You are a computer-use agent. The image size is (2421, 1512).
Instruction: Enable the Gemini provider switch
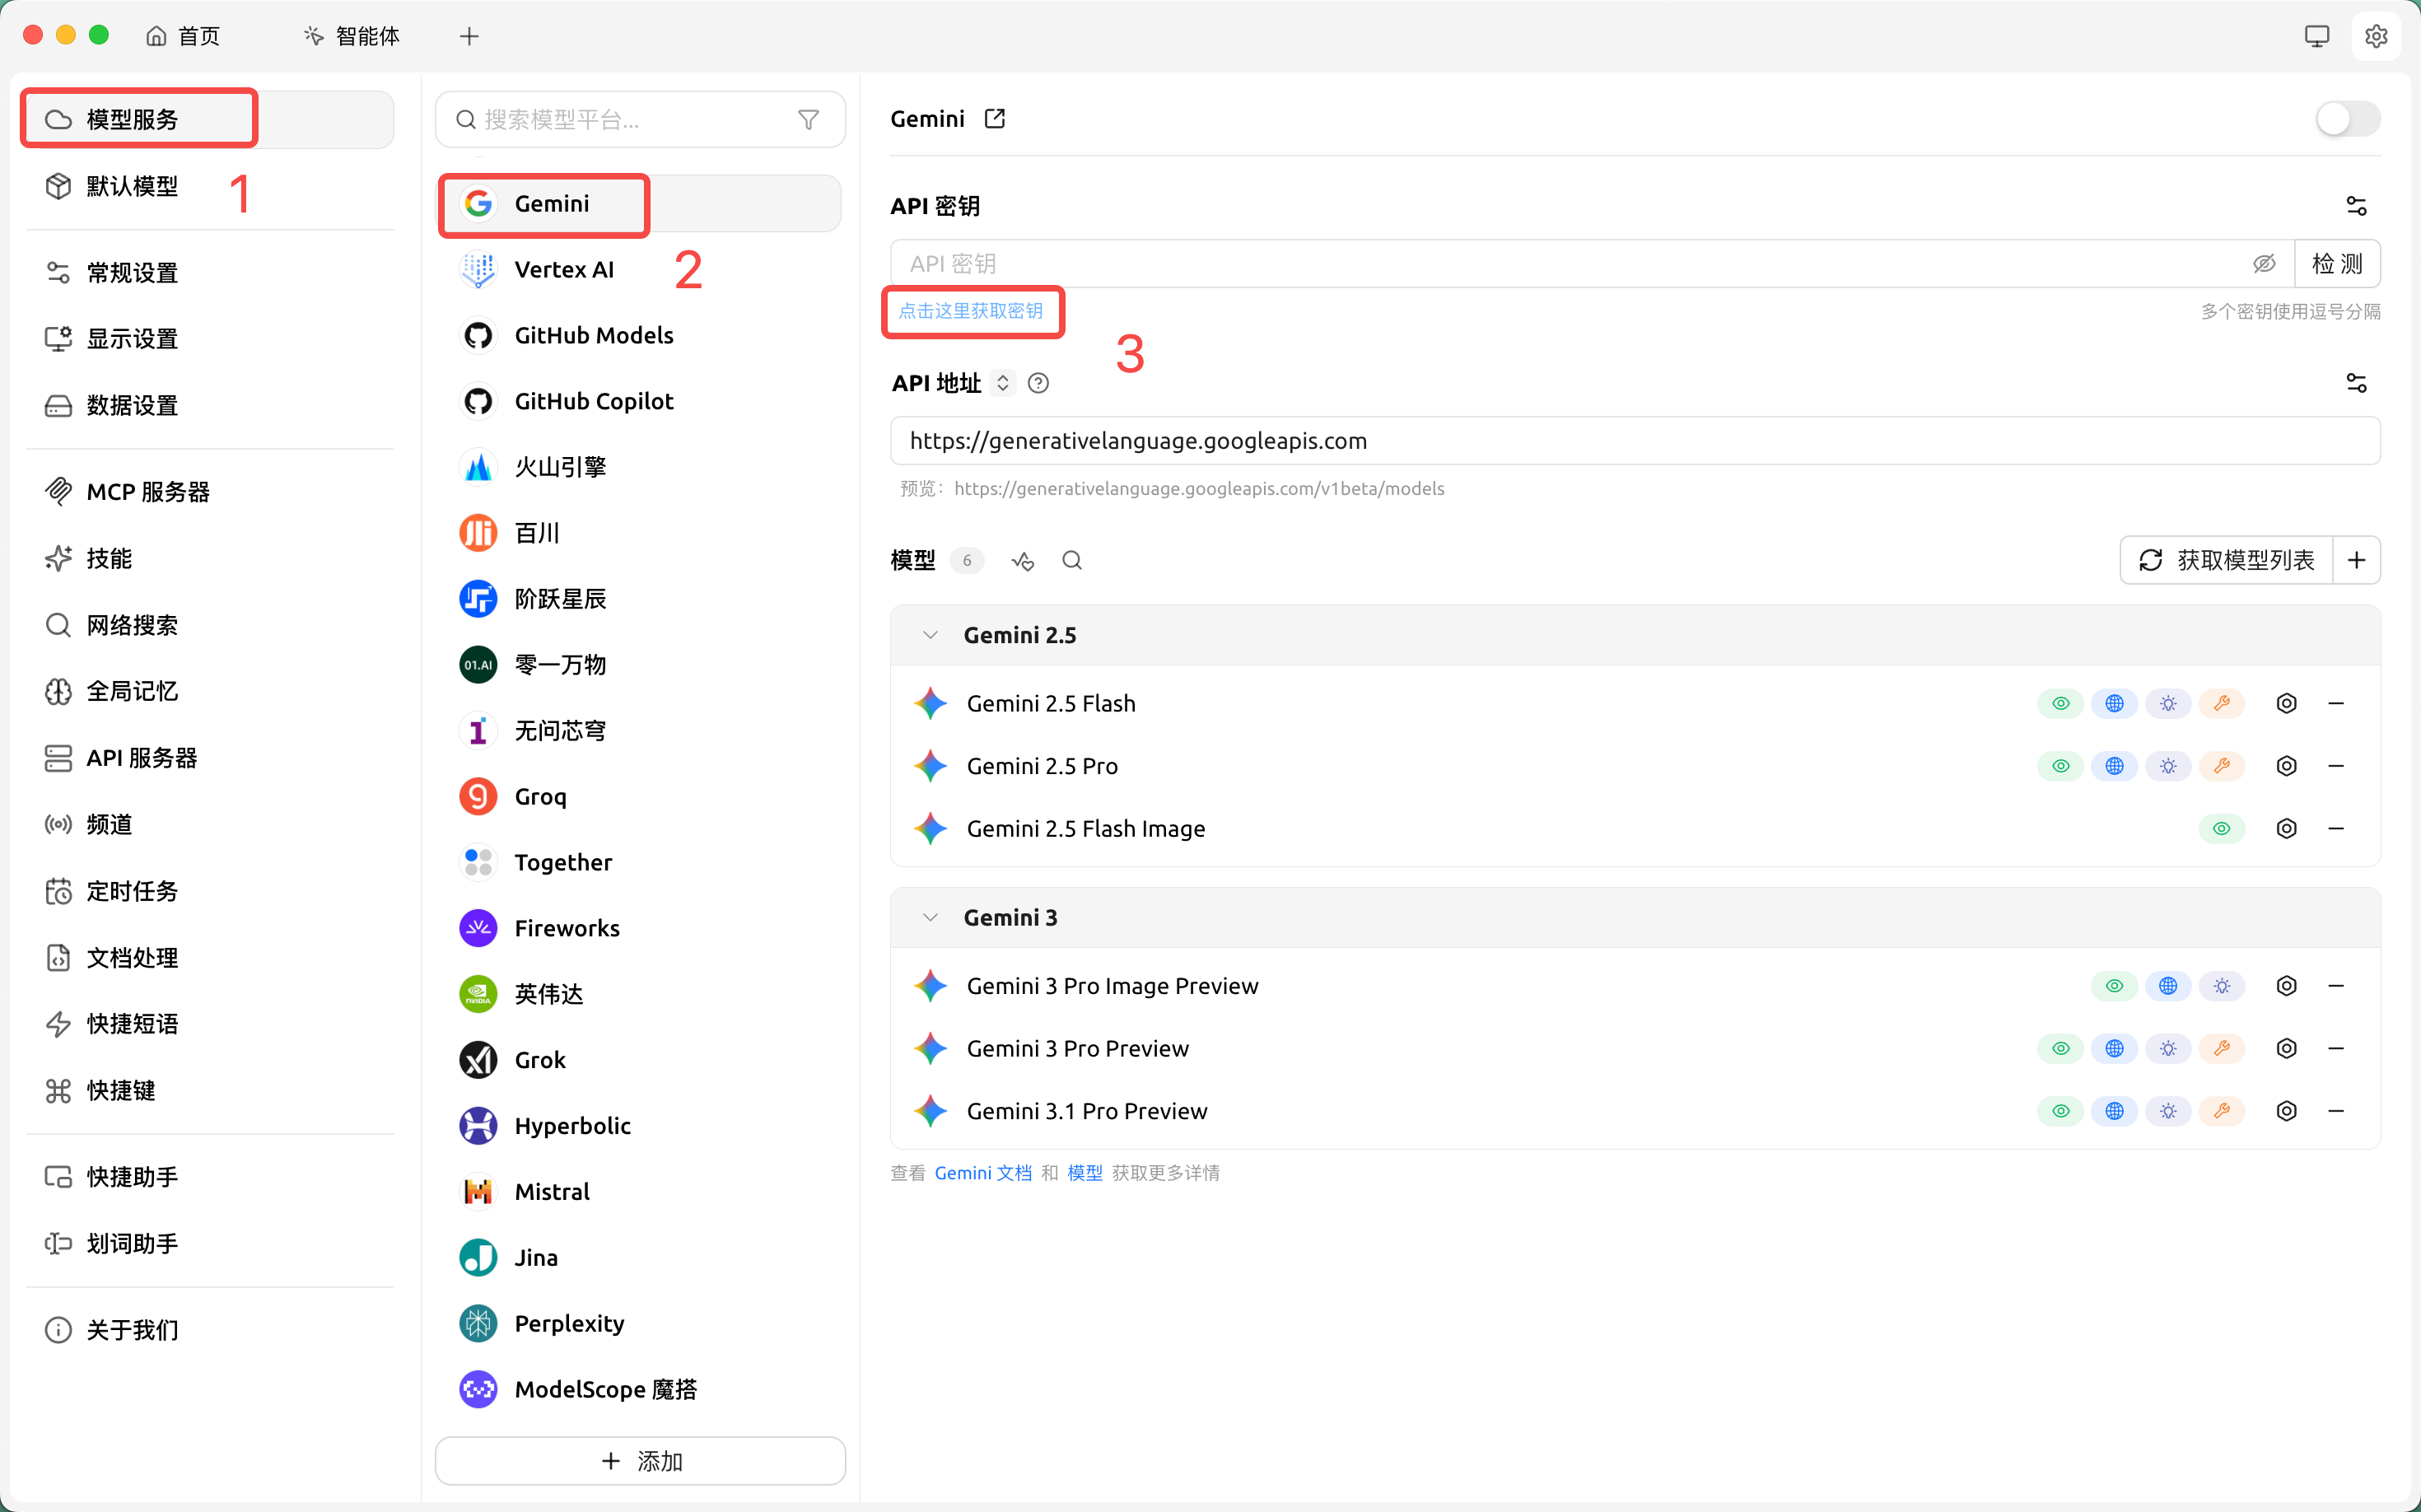[2347, 119]
